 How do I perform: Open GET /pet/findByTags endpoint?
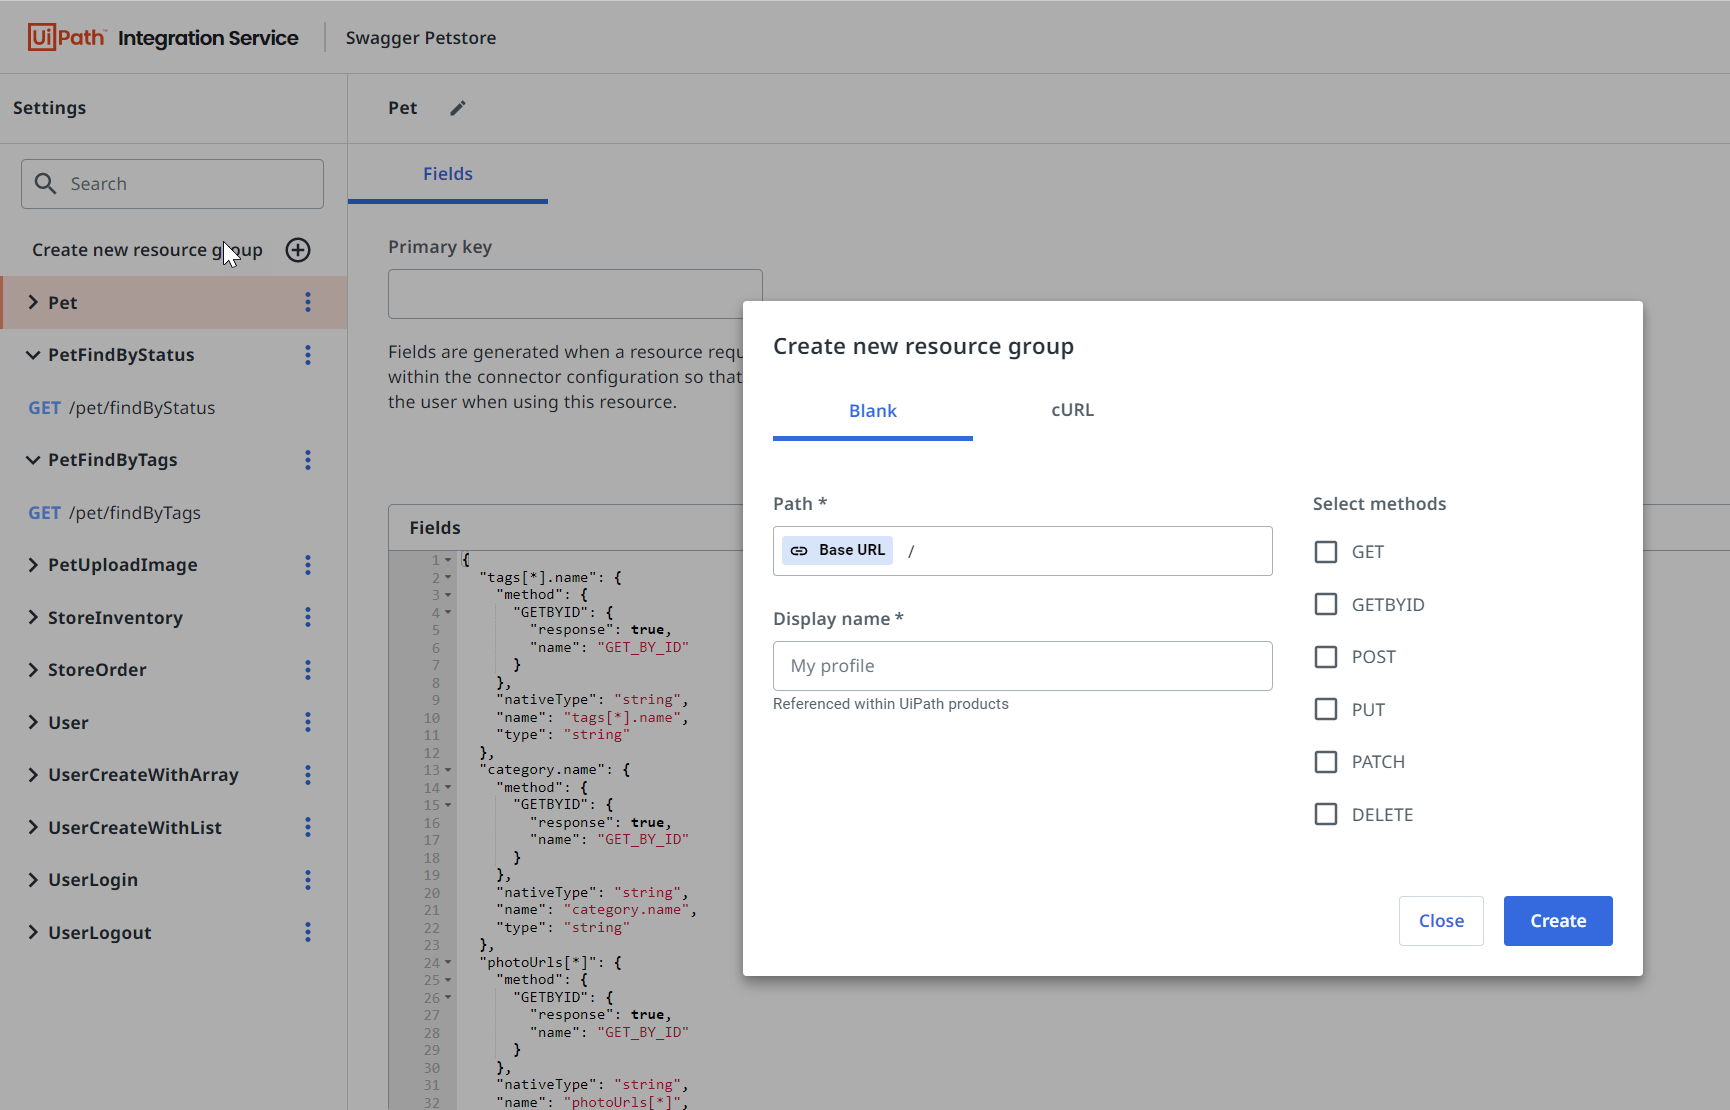tap(114, 513)
